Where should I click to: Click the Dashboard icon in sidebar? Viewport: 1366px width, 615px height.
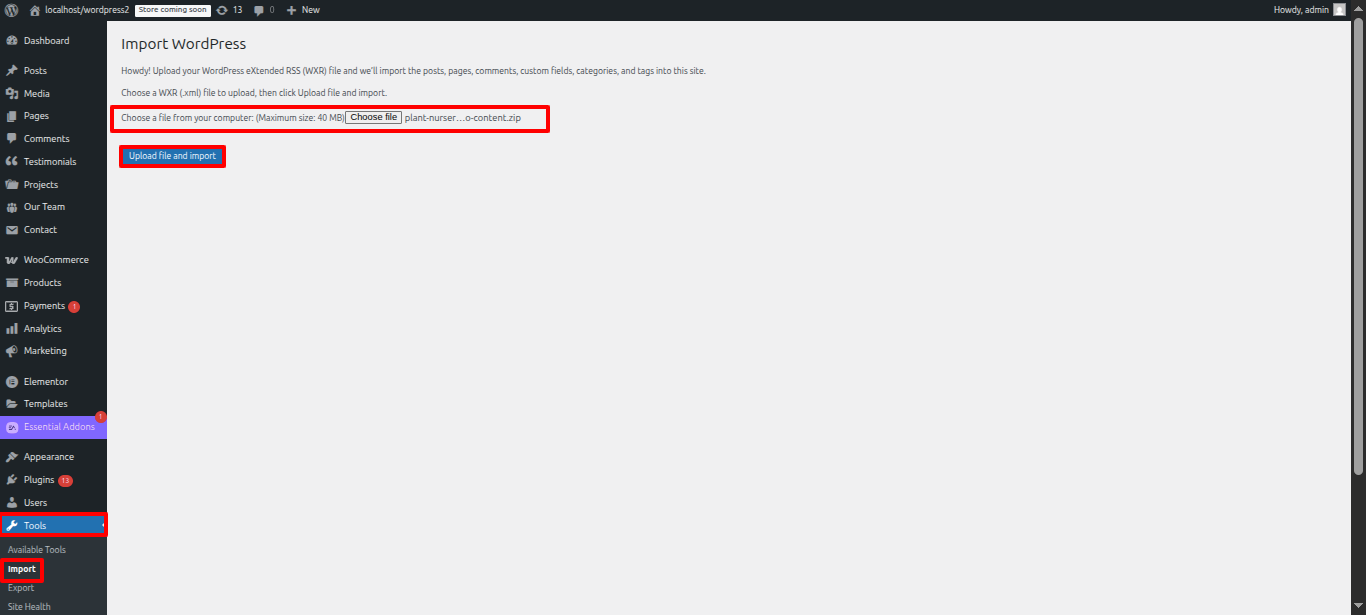(x=12, y=41)
